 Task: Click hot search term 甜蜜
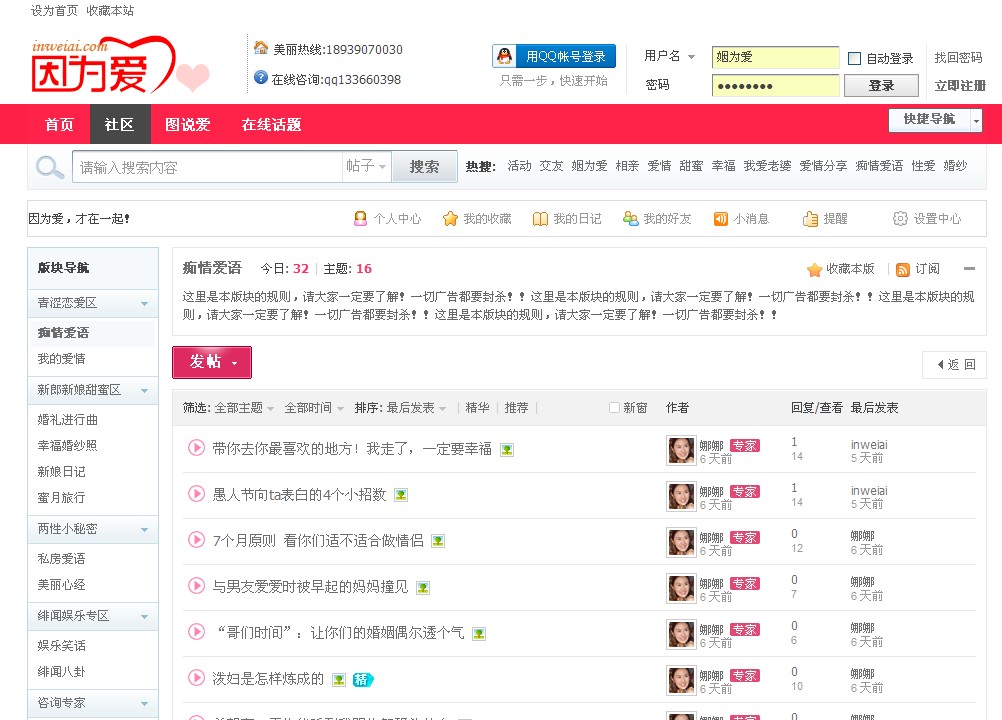point(691,166)
